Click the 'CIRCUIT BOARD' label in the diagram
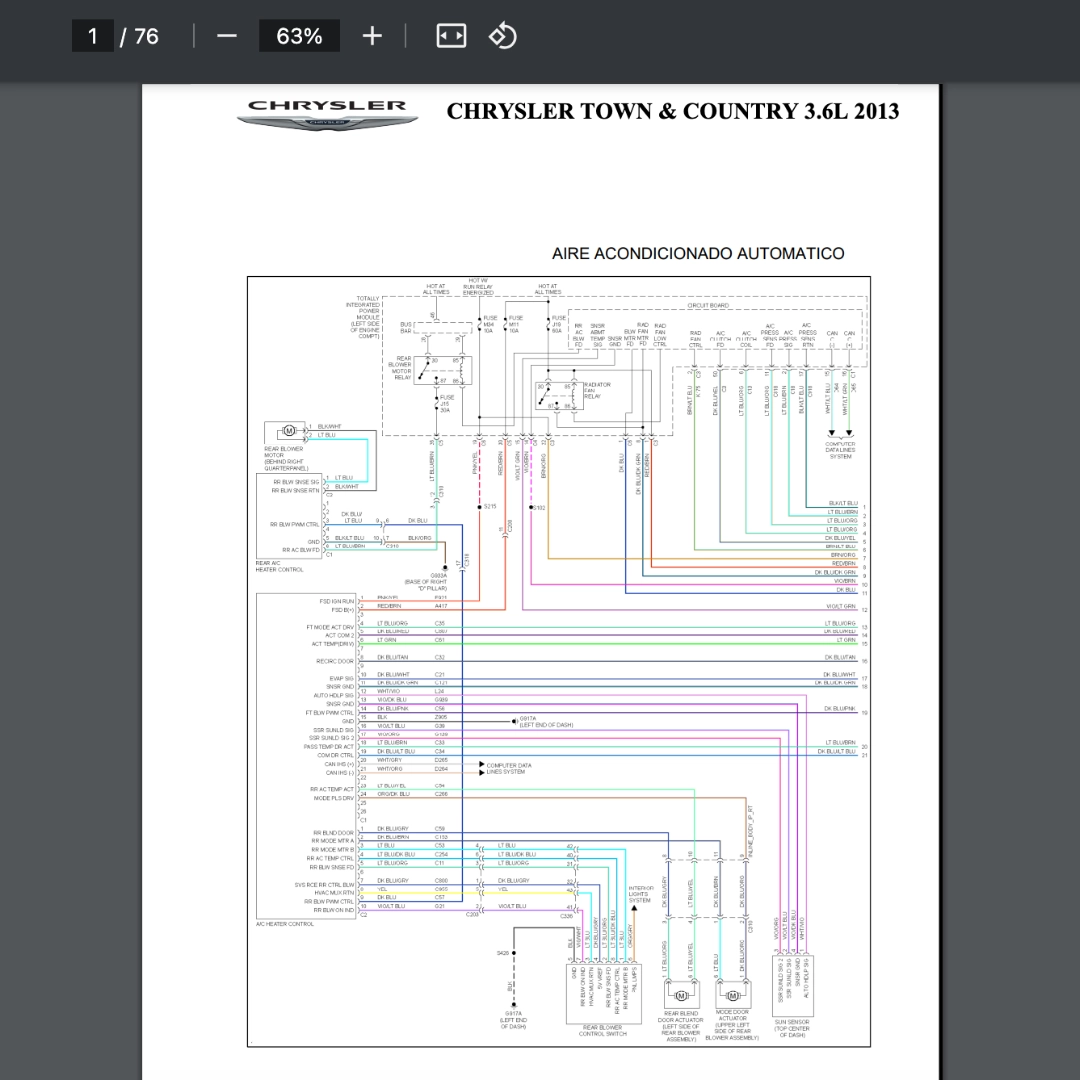This screenshot has width=1080, height=1080. pos(707,305)
